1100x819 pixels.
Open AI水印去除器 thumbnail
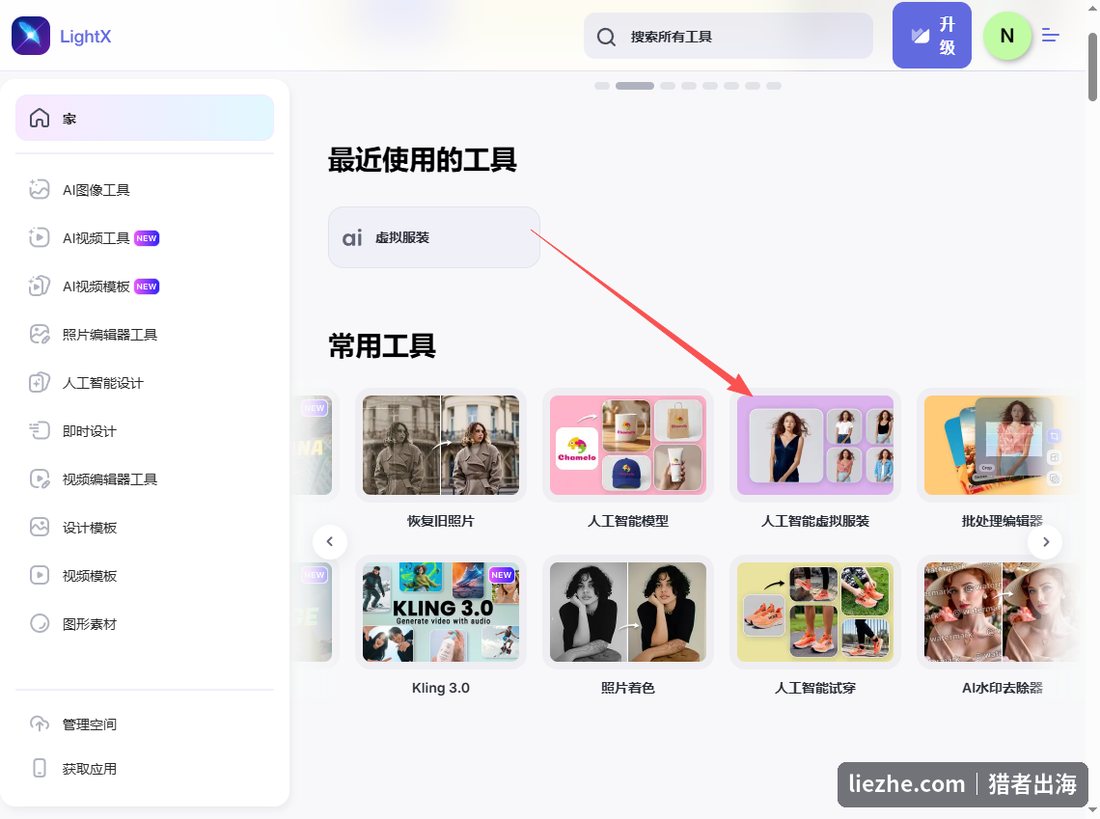[x=1002, y=612]
